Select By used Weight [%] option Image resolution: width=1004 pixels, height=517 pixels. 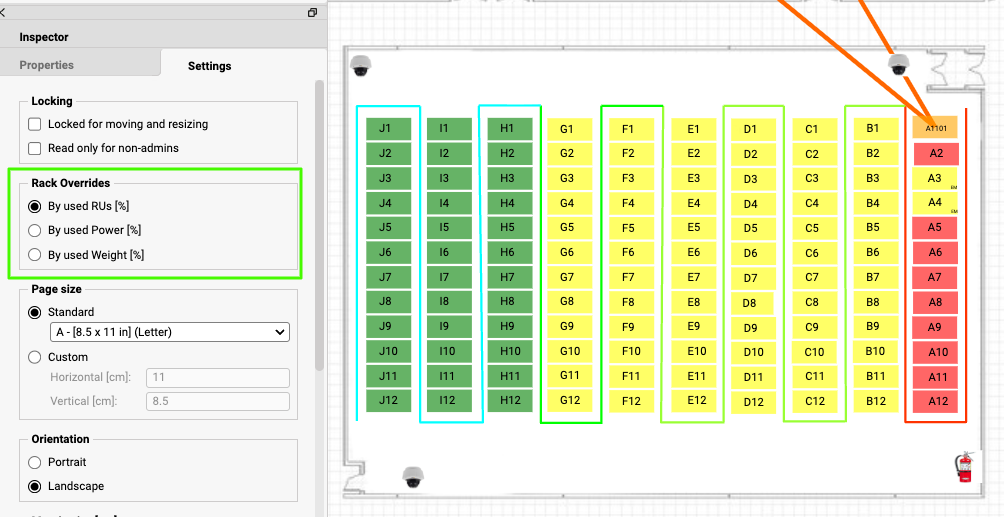pyautogui.click(x=36, y=255)
